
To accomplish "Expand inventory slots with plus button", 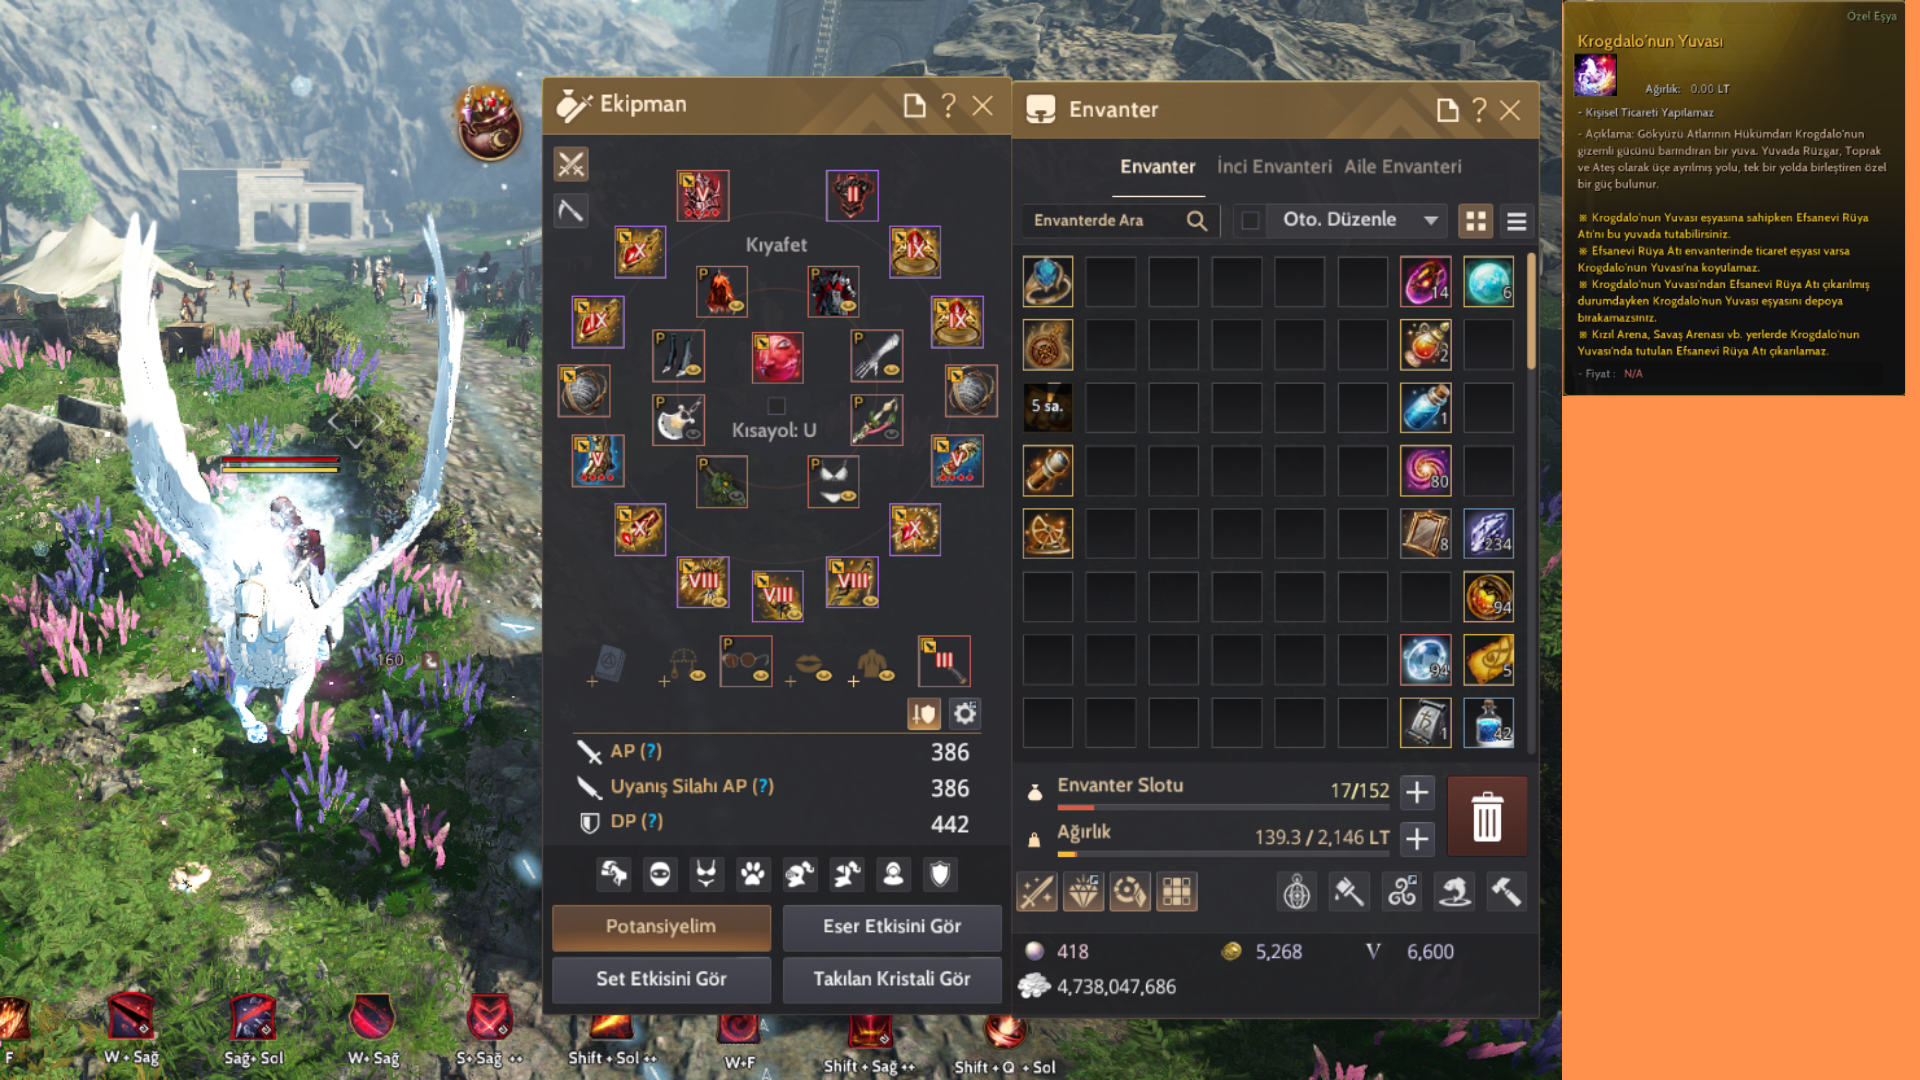I will 1416,793.
